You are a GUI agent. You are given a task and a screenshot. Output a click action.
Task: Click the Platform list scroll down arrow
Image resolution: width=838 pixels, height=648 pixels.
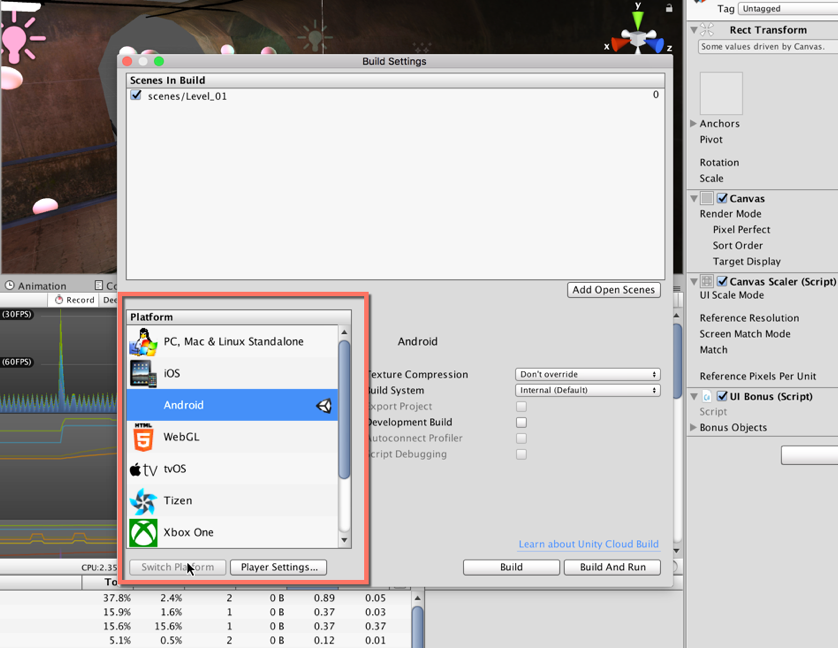click(x=345, y=541)
